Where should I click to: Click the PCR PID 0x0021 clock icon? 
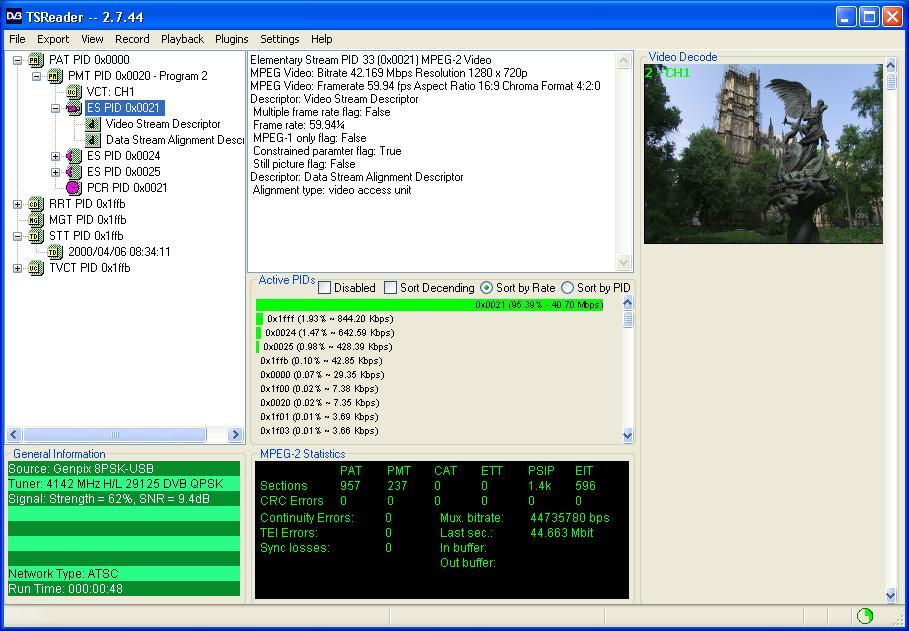[x=74, y=188]
